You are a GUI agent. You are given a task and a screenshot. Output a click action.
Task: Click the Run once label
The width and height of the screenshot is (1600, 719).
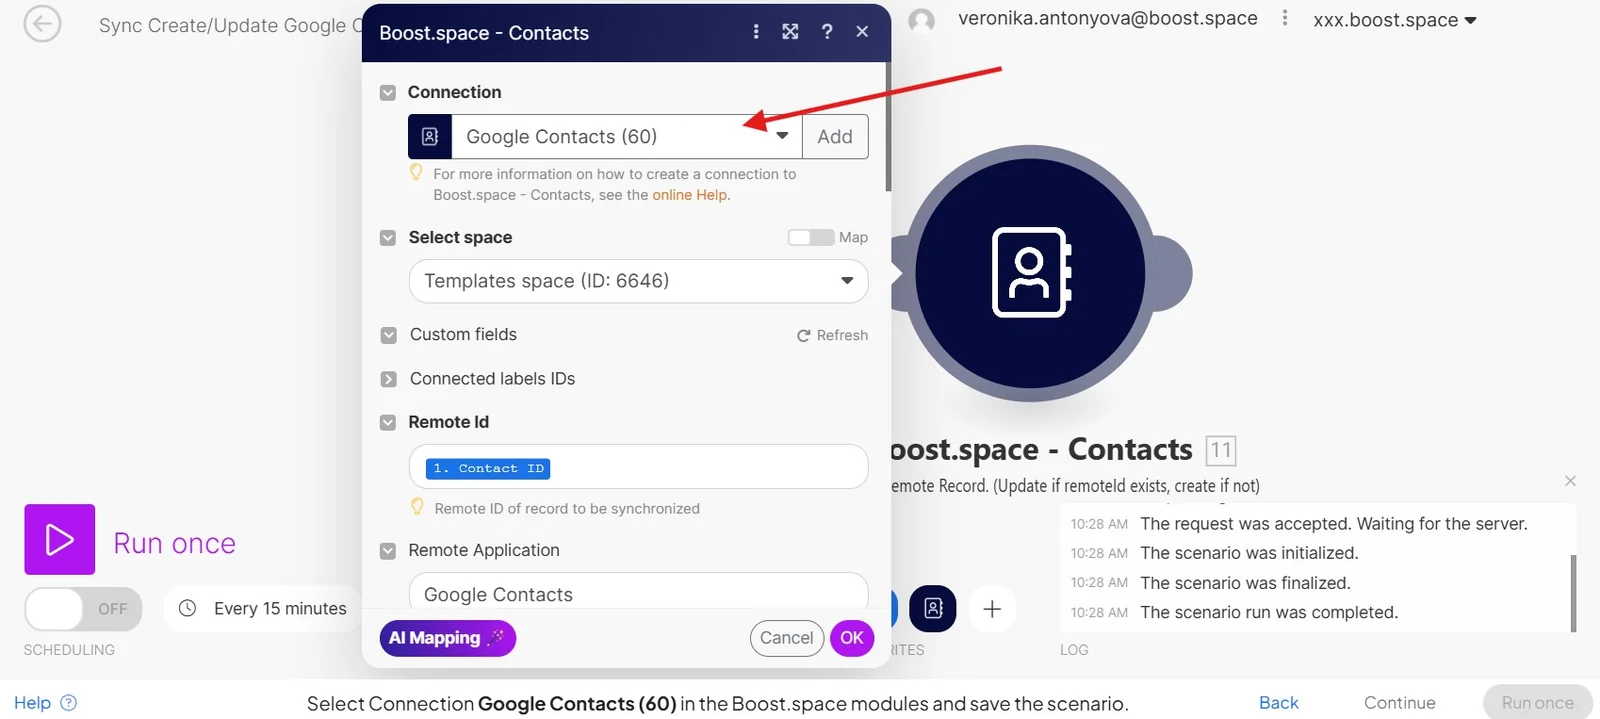[175, 543]
